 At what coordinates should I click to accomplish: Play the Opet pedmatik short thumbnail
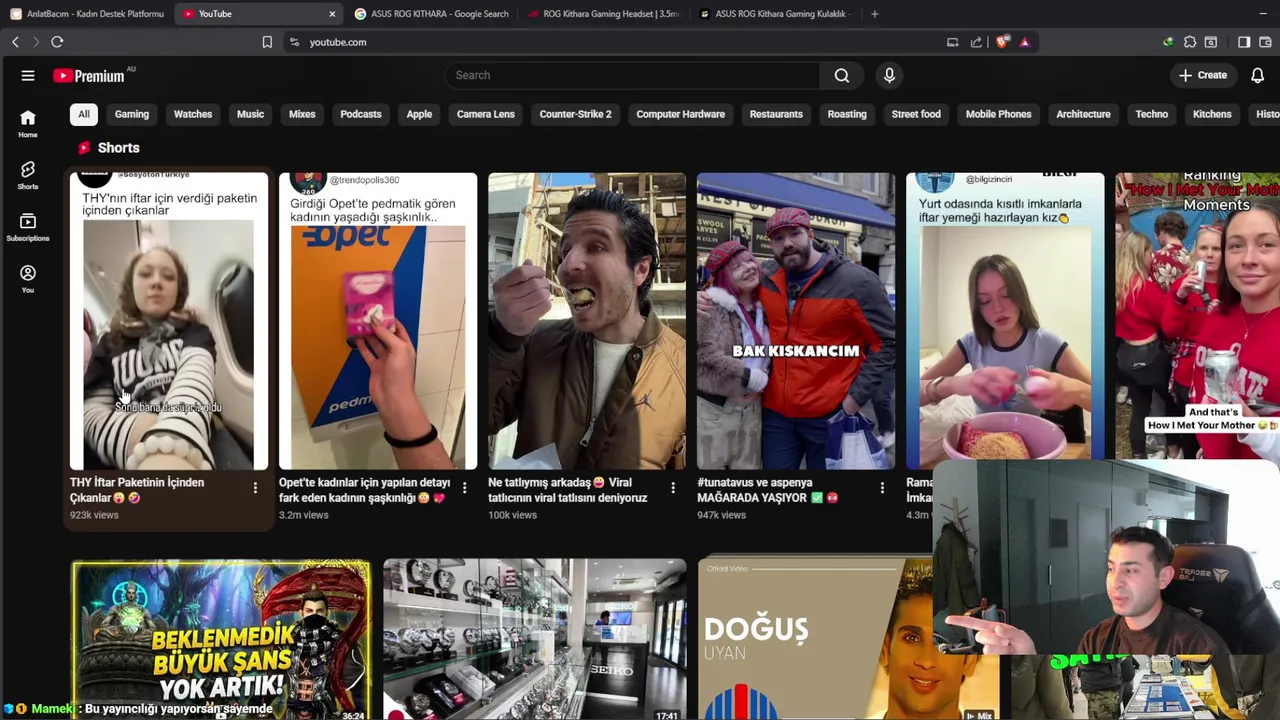(378, 321)
